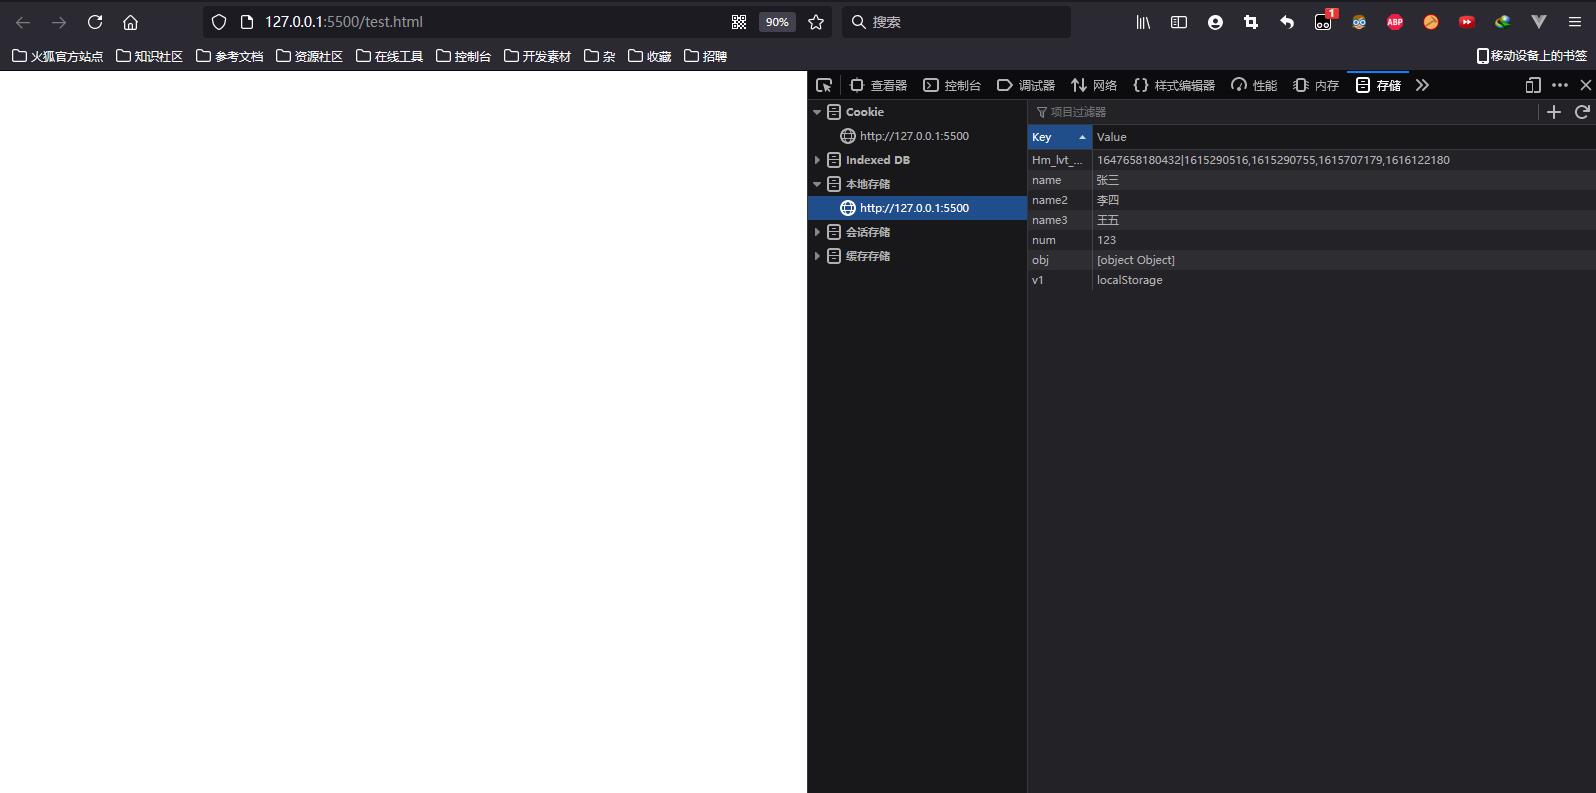Open the QR code icon in address bar

(739, 22)
